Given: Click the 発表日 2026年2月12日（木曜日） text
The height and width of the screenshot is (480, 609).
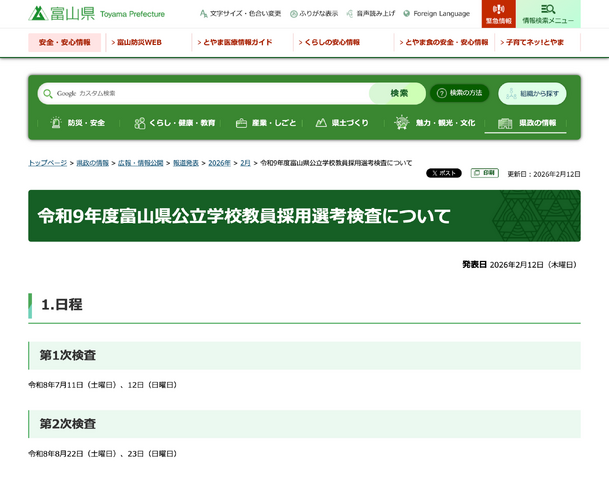Looking at the screenshot, I should pos(520,265).
